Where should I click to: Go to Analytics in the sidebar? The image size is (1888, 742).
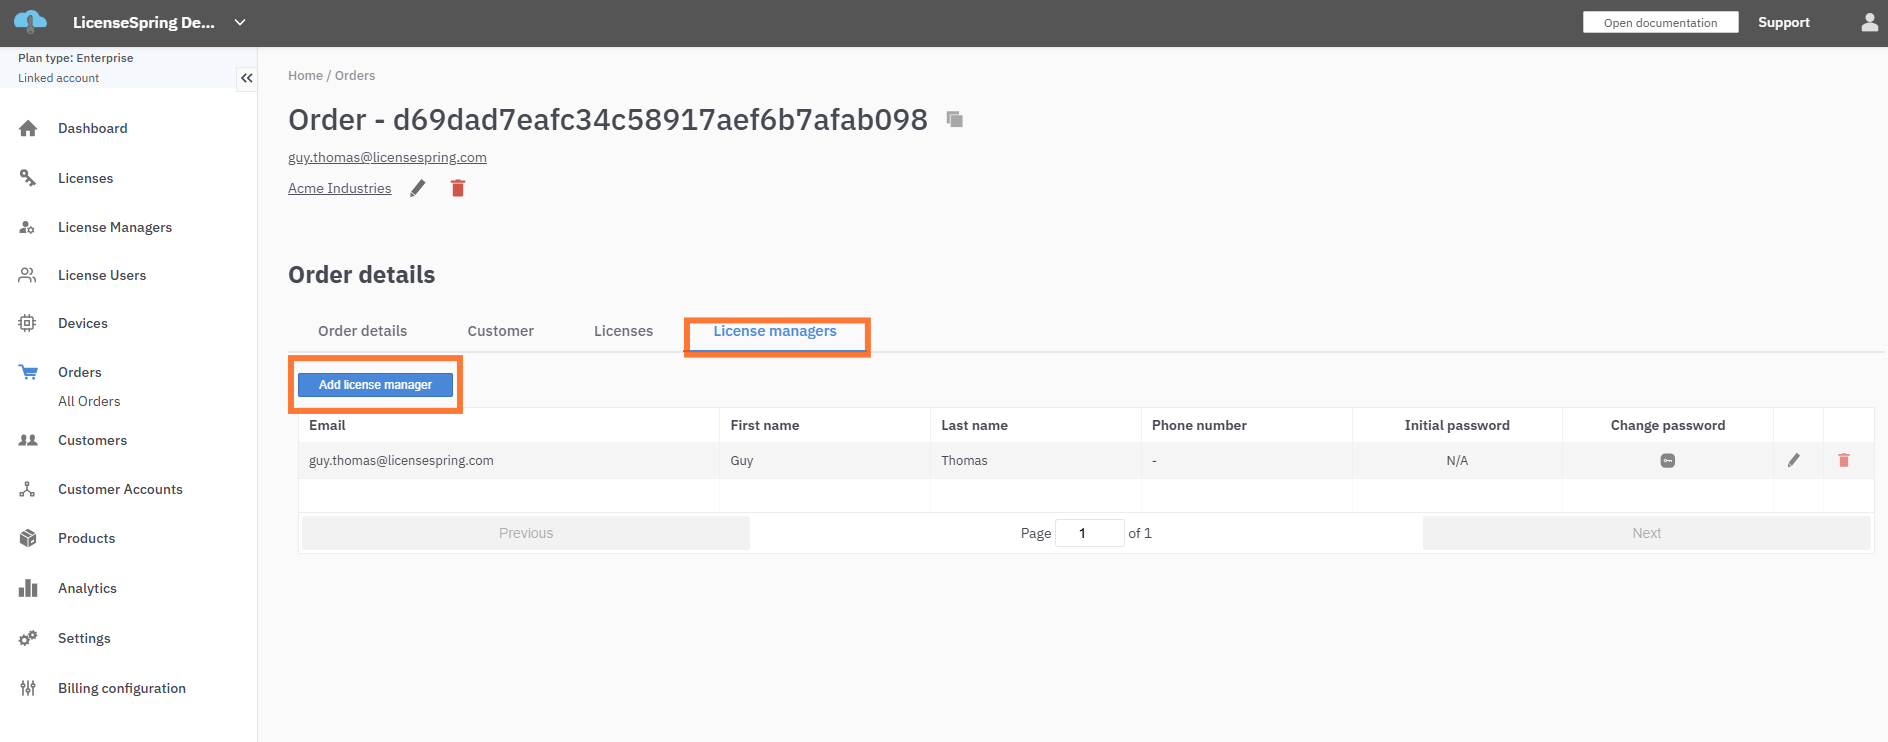[87, 588]
